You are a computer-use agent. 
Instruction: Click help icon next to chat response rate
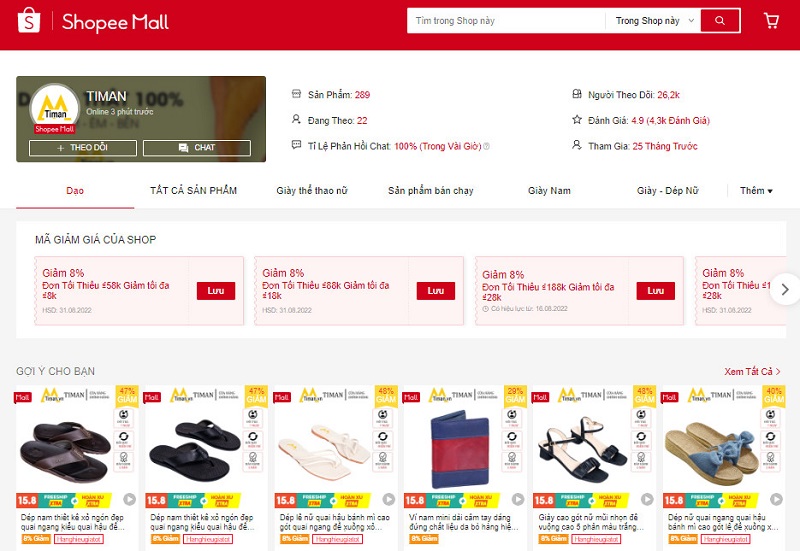pos(486,146)
